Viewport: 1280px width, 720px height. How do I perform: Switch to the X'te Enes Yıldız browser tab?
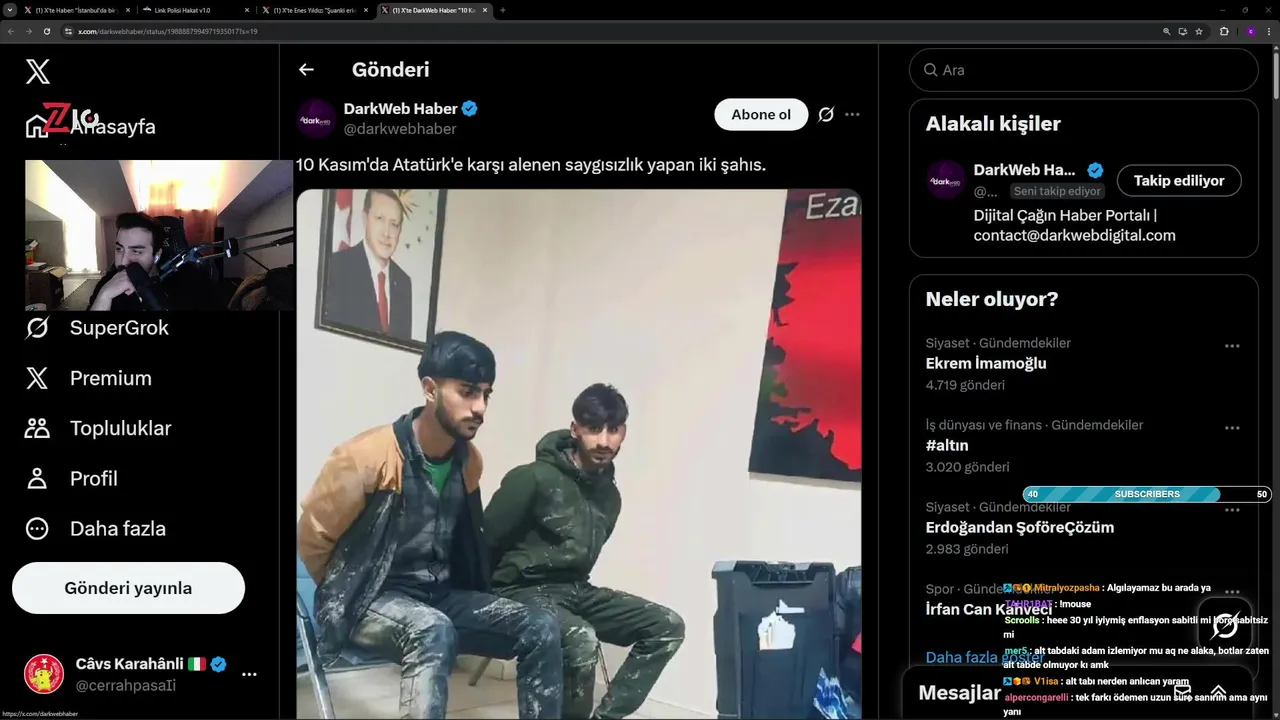coord(313,10)
